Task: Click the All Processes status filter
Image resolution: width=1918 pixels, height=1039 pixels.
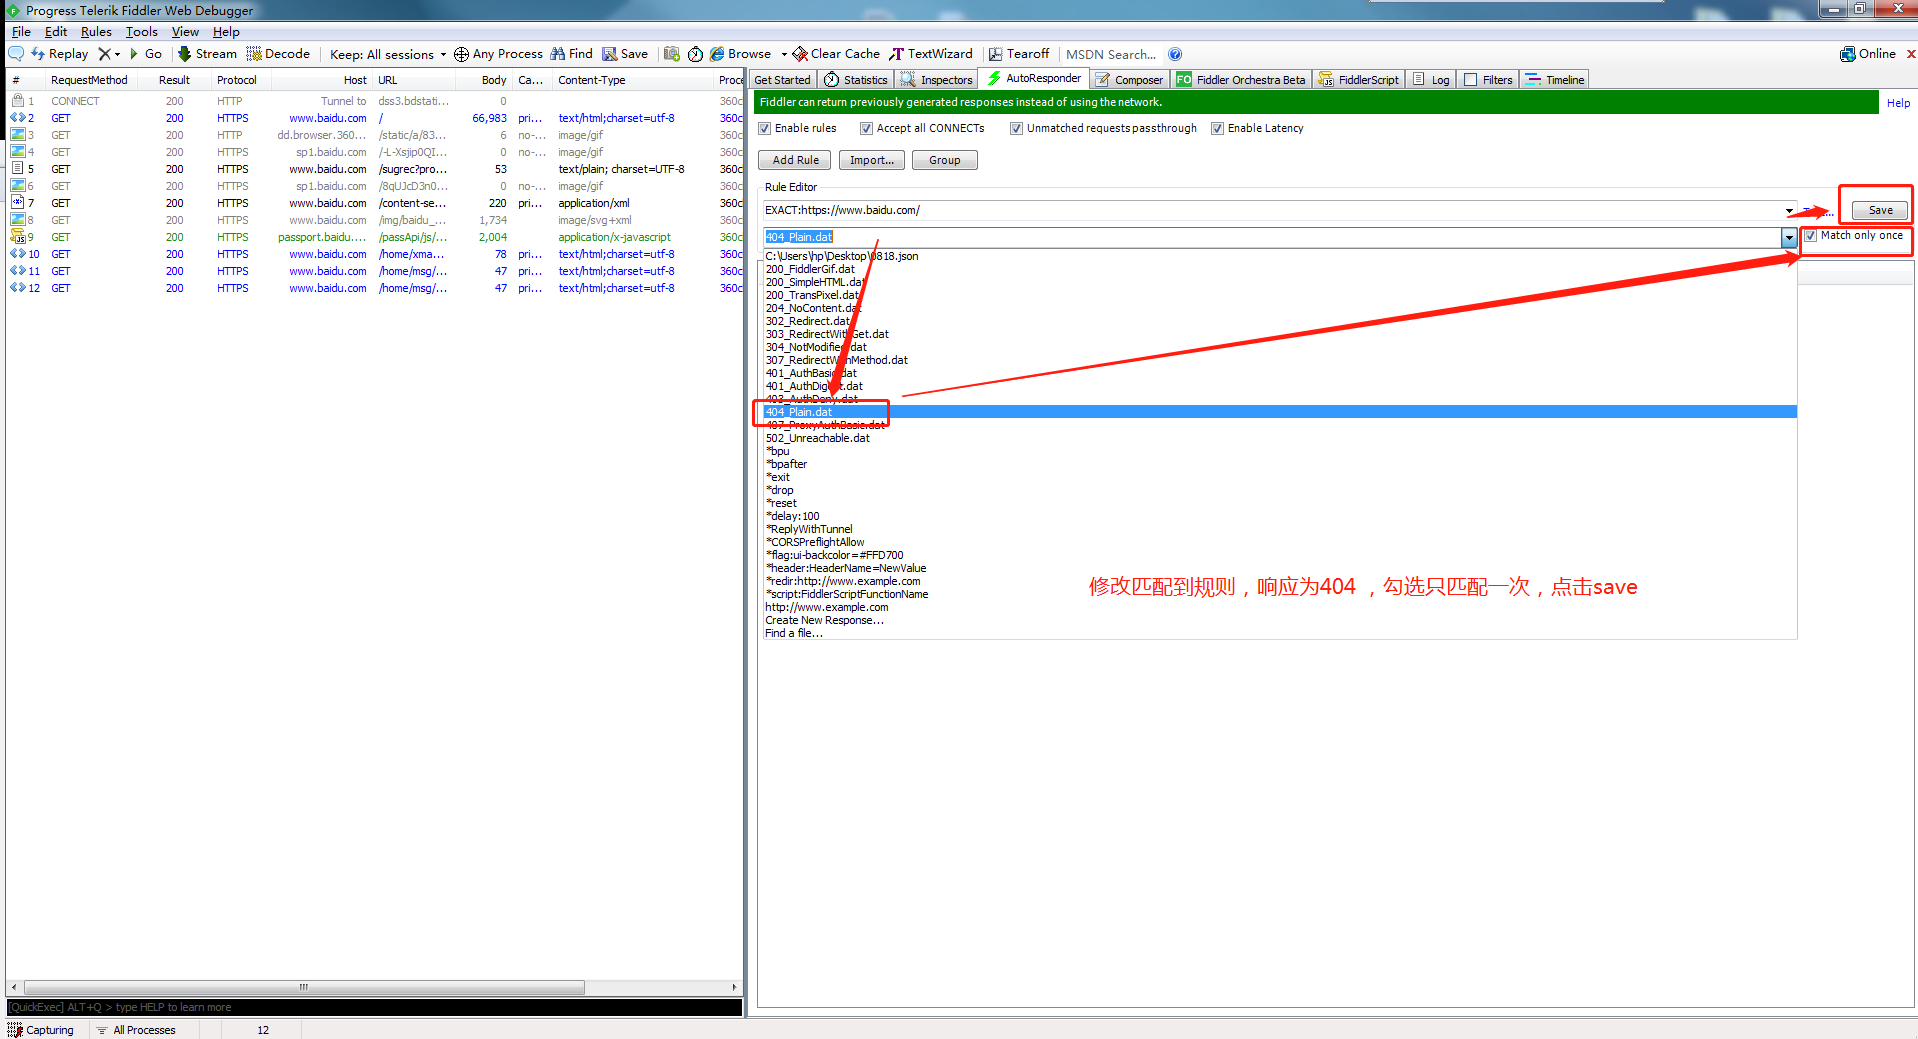Action: pos(136,1030)
